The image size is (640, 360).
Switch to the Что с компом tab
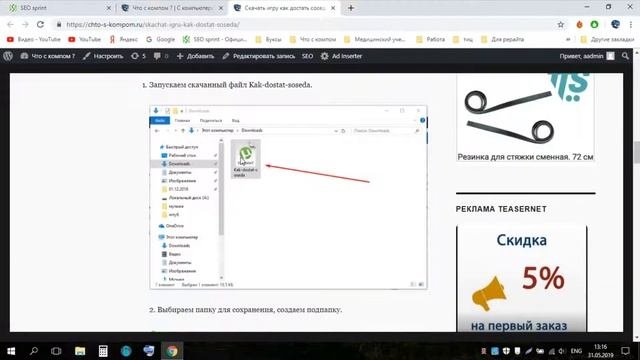[172, 8]
